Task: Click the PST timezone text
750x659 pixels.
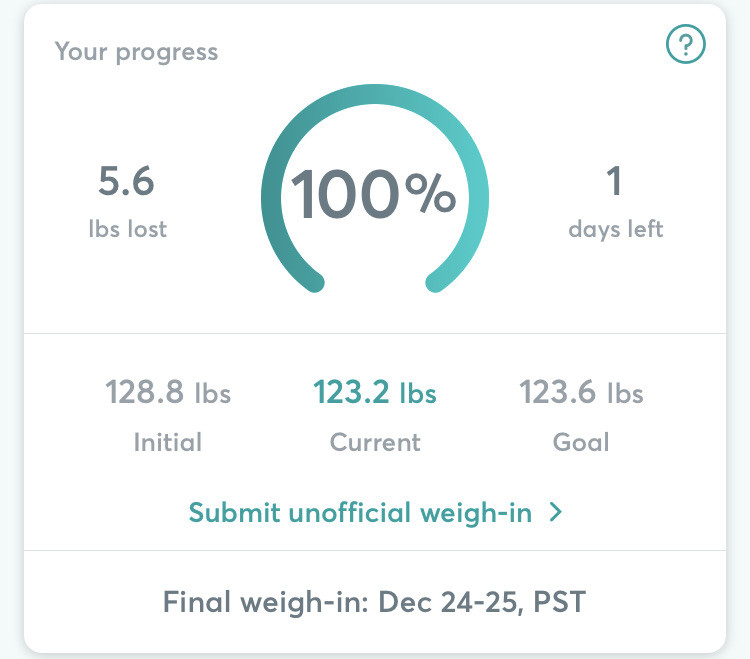Action: [x=560, y=603]
